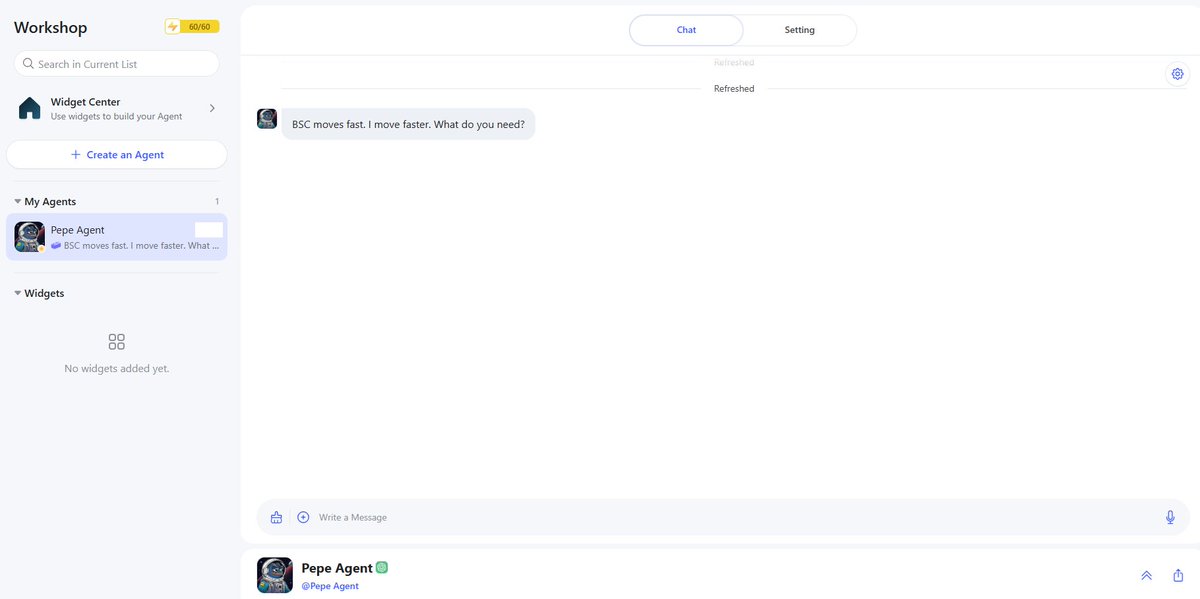Click Search in Current List field
The height and width of the screenshot is (599, 1200).
117,64
